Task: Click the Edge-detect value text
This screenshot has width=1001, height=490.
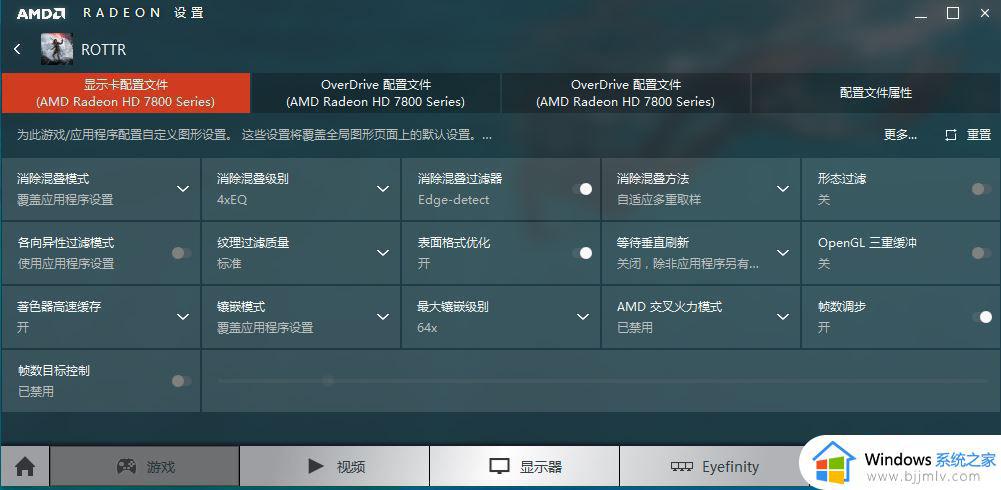Action: click(453, 200)
